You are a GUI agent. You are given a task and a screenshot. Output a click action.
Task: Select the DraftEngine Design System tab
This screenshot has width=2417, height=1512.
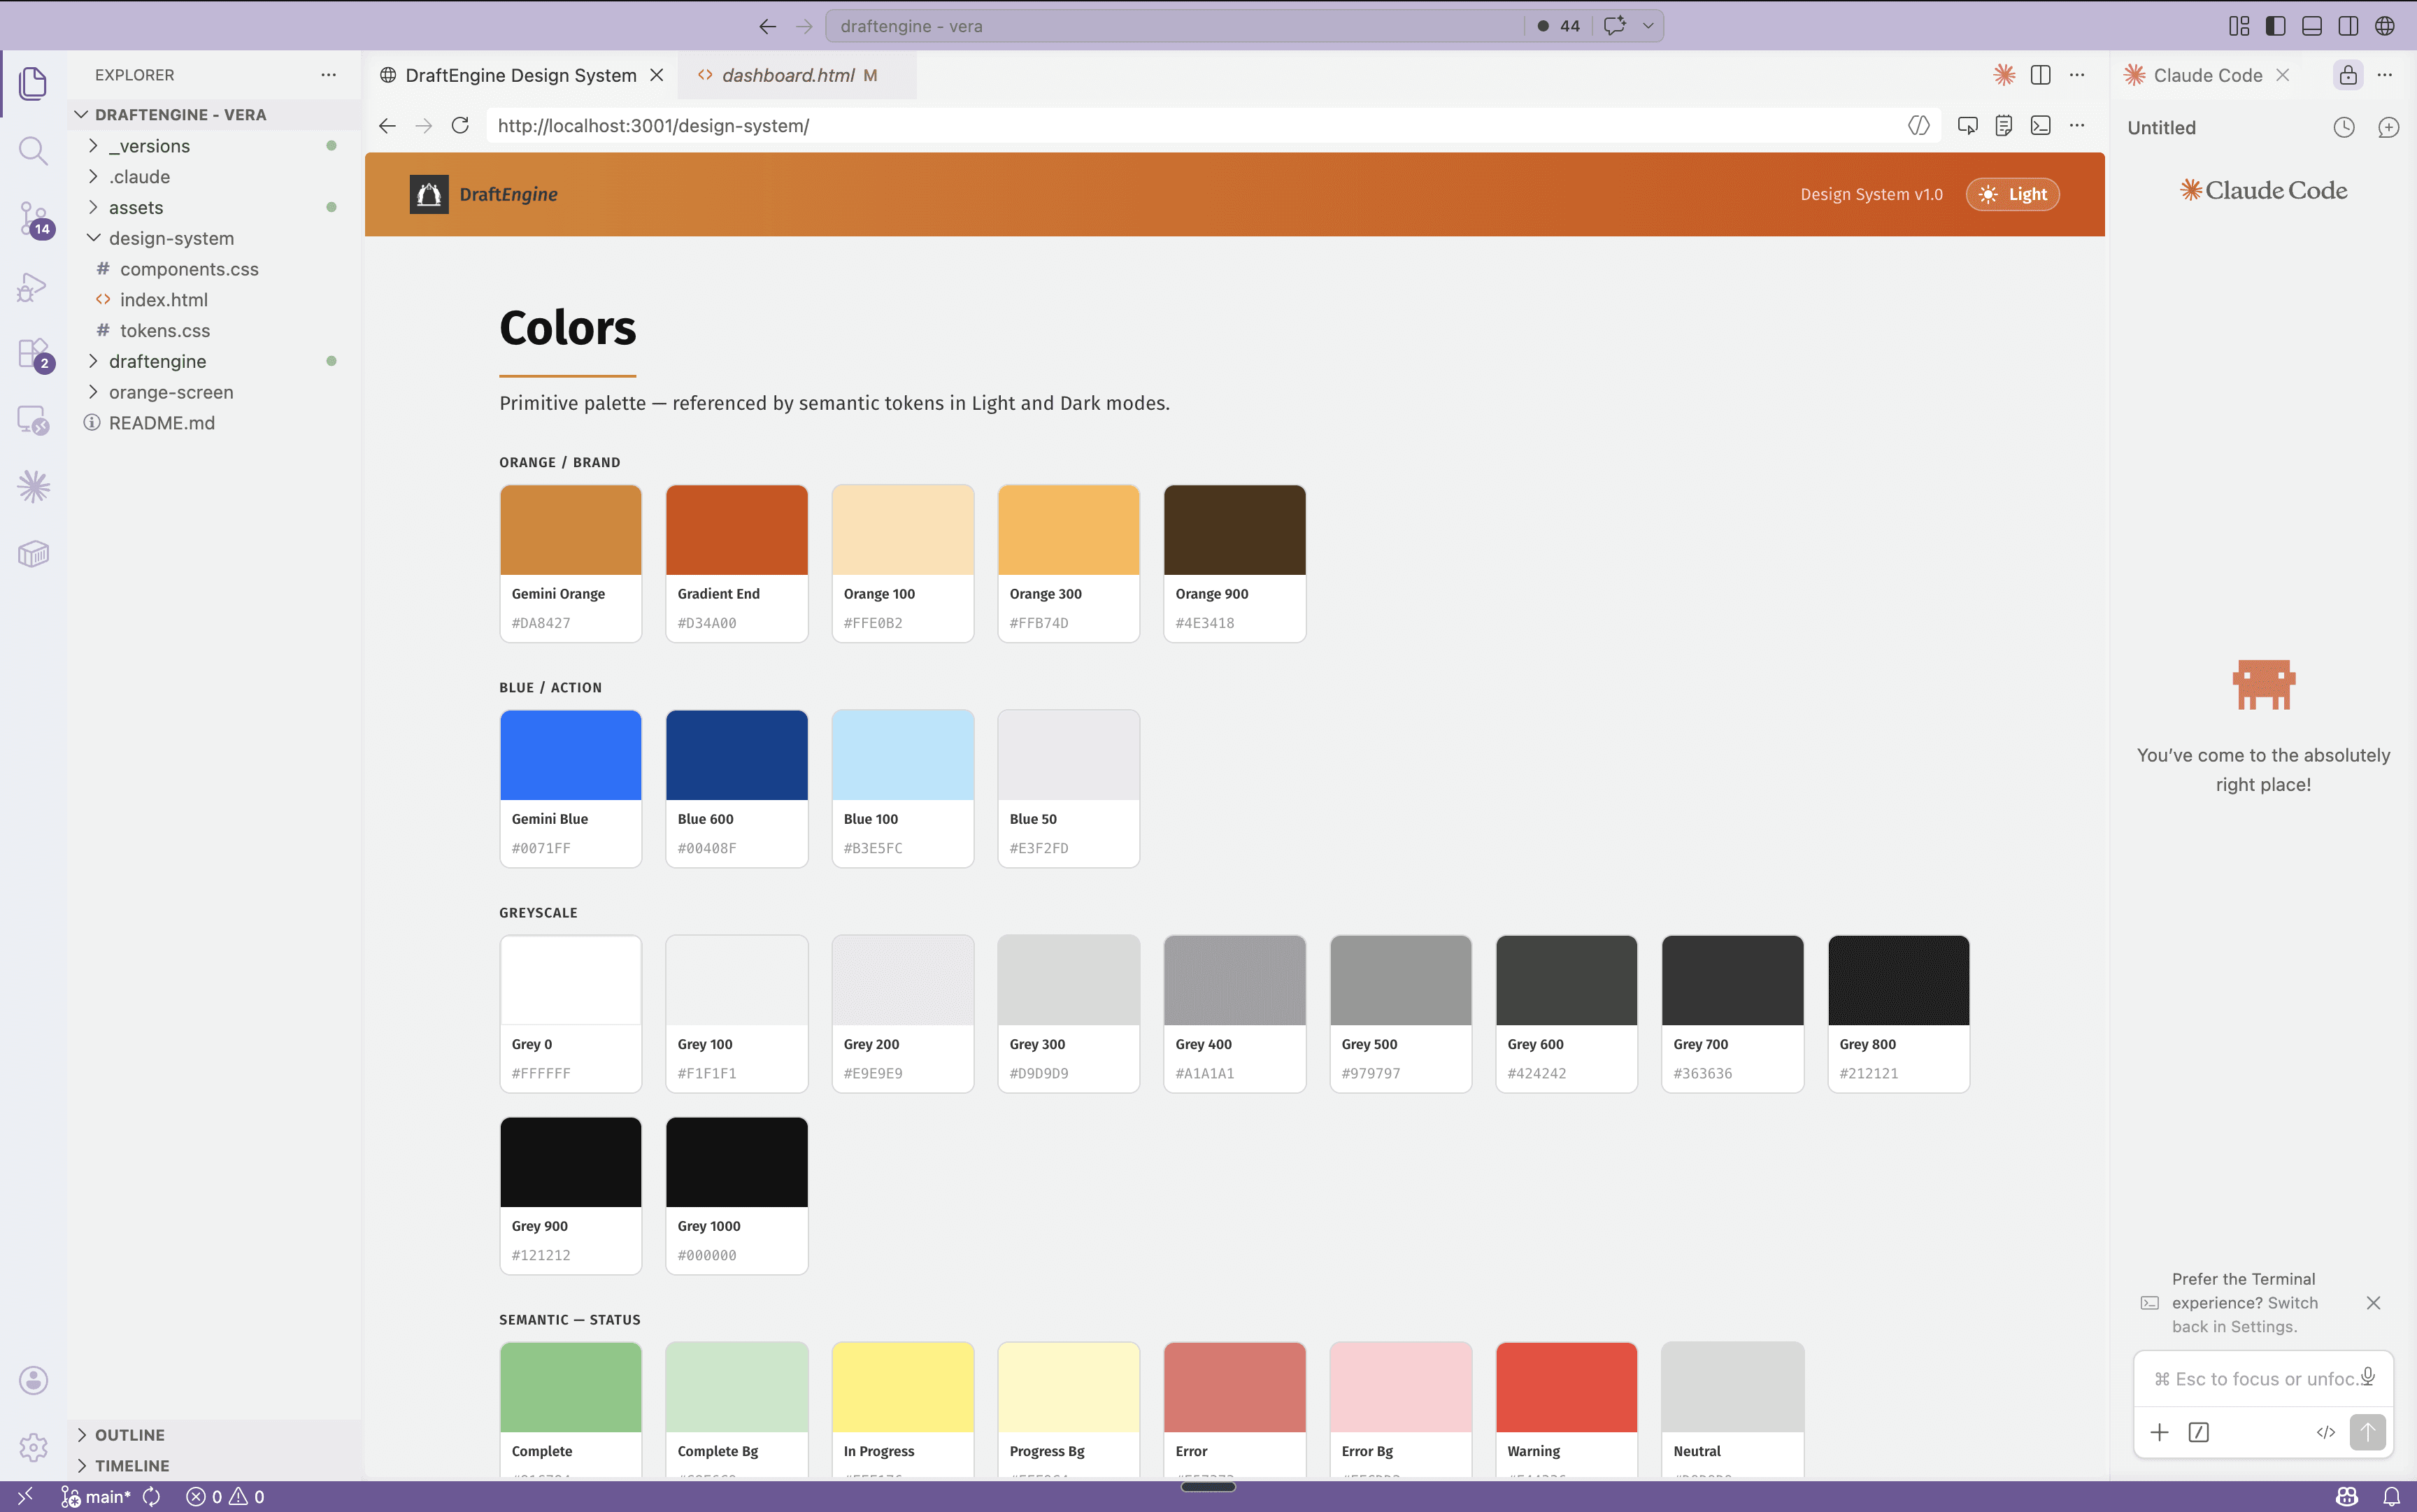(x=520, y=76)
